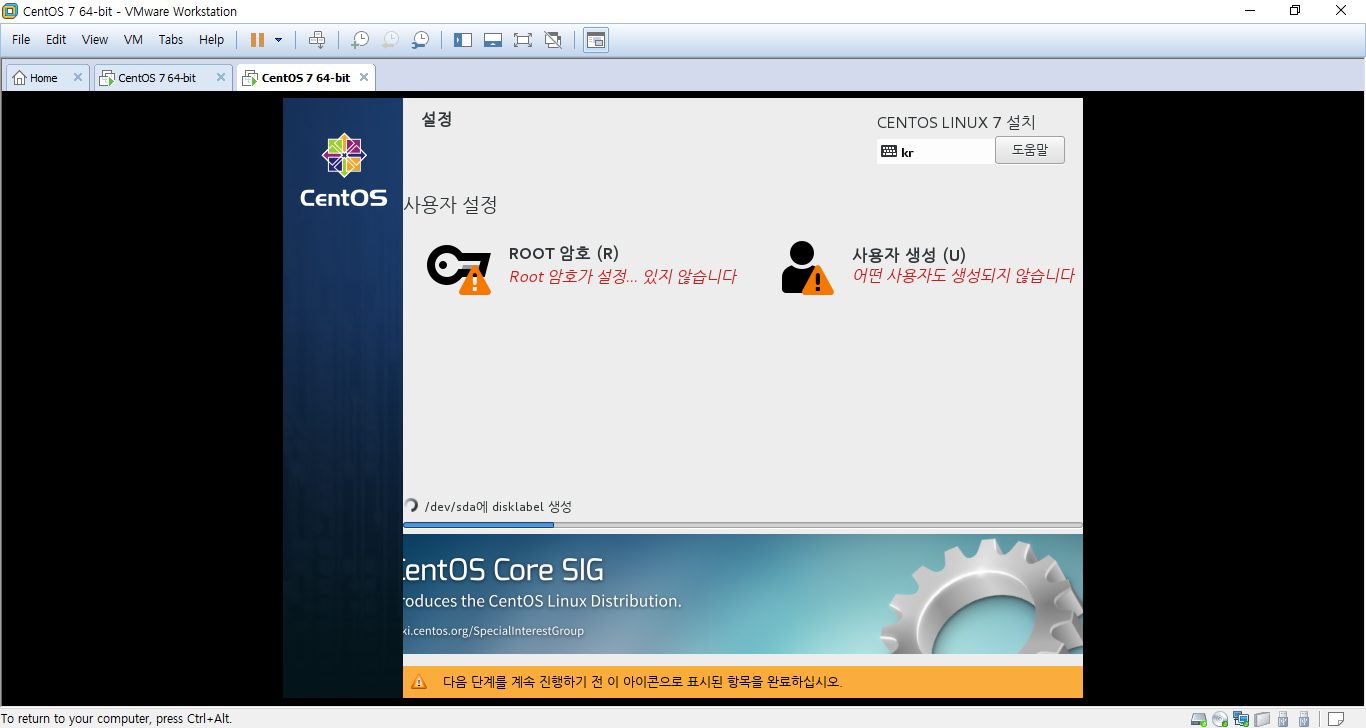
Task: Open the File menu
Action: 21,40
